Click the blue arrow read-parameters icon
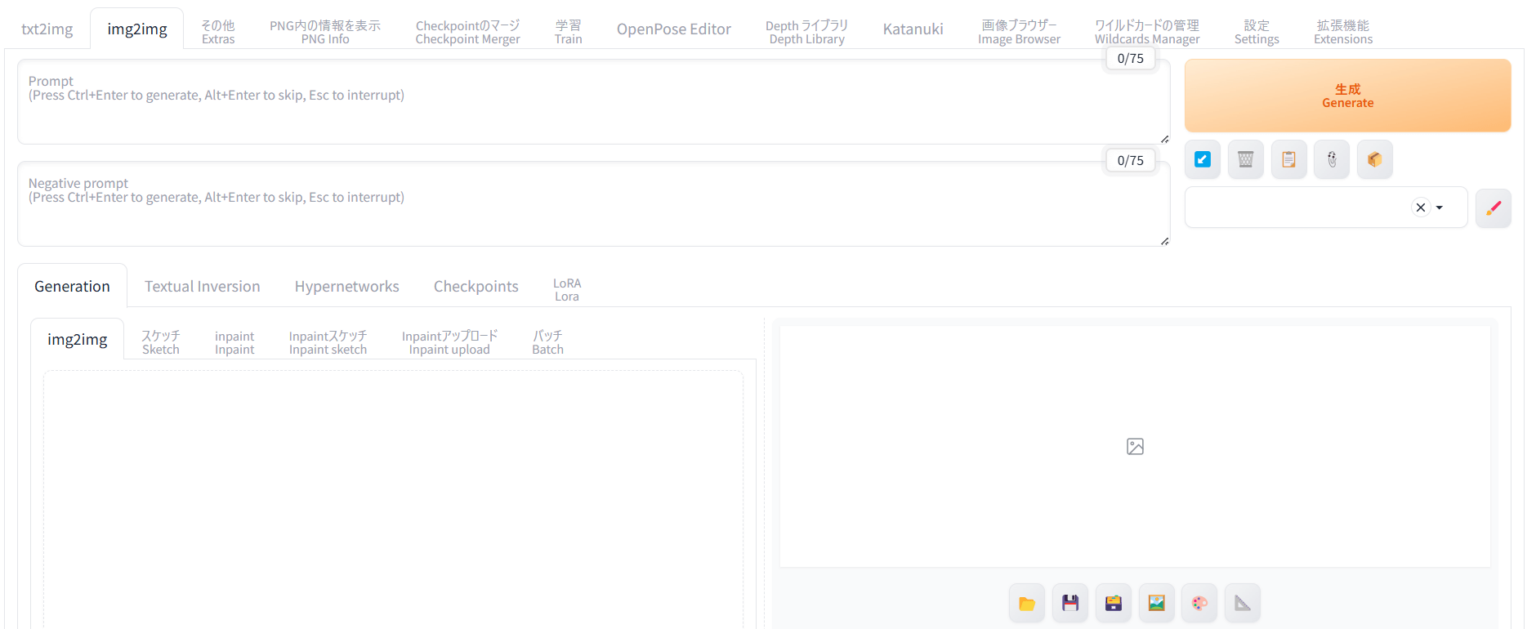 [1202, 159]
